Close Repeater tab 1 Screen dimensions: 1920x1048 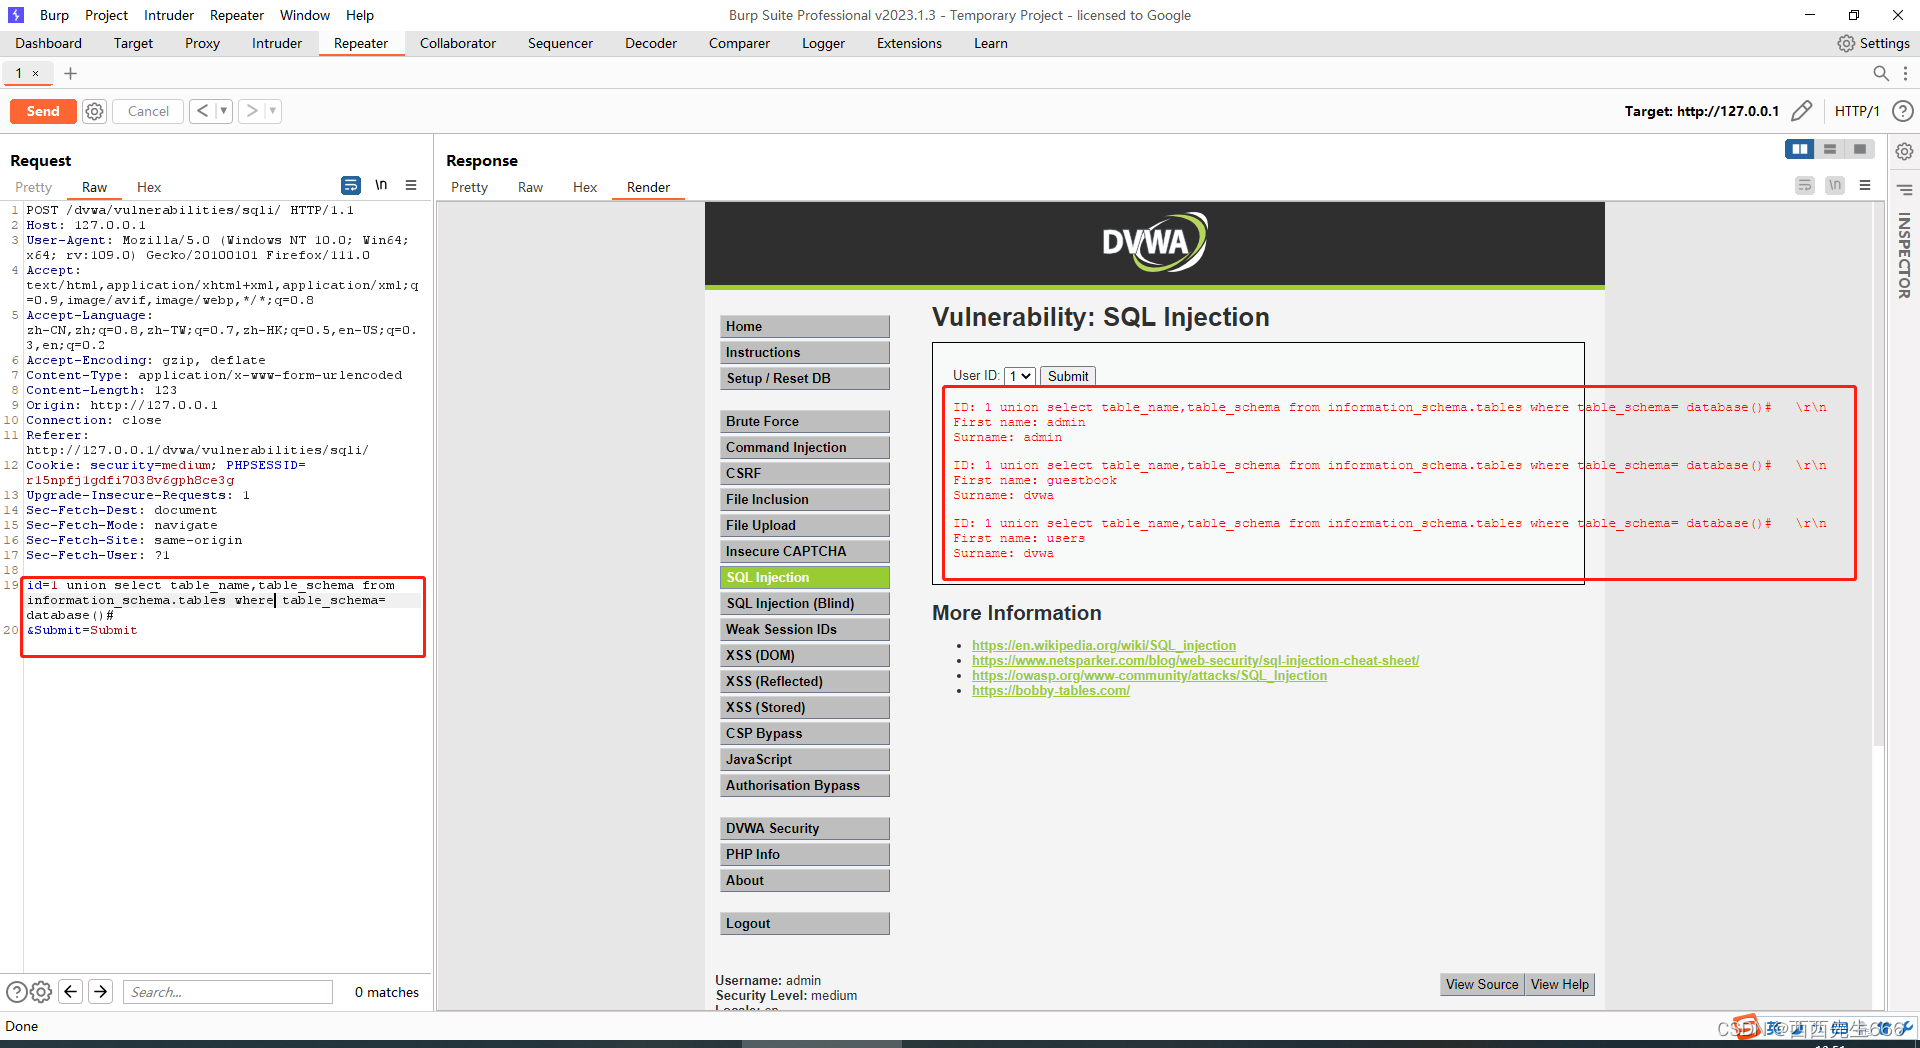[x=36, y=73]
